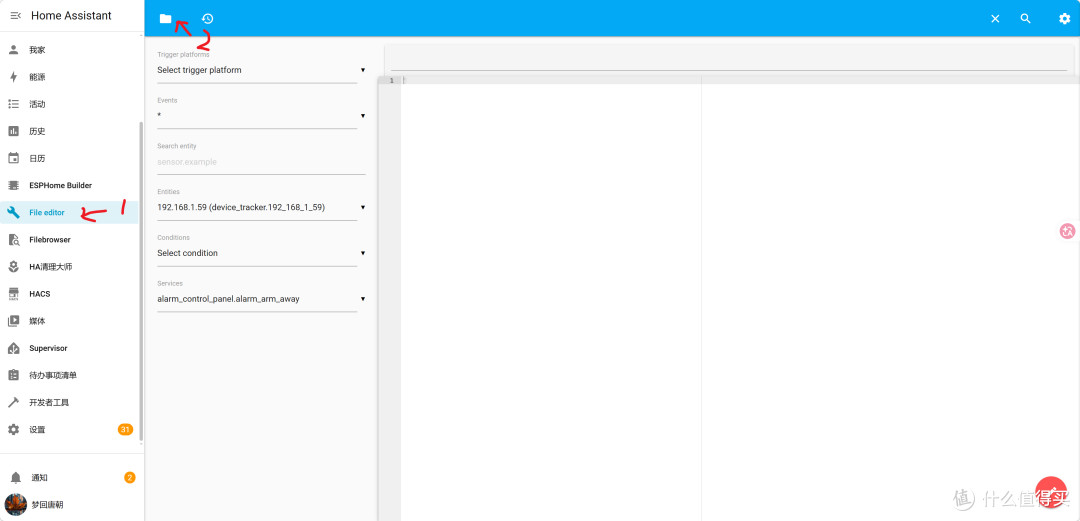This screenshot has height=521, width=1080.
Task: Click the 31 badge next to 设置
Action: (x=125, y=429)
